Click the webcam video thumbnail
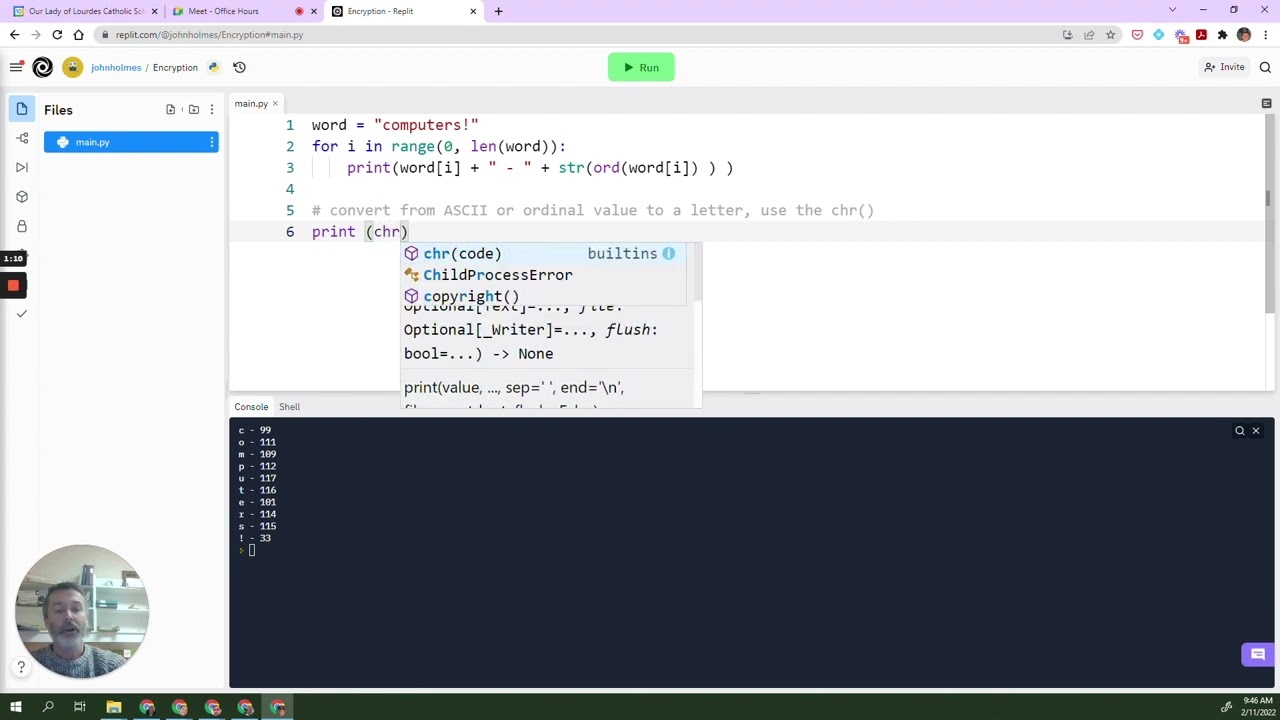Viewport: 1280px width, 720px height. pyautogui.click(x=82, y=610)
